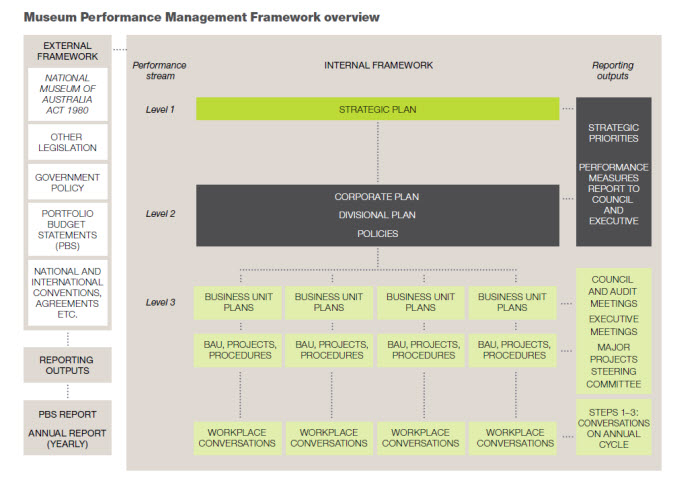Select the 'ANNUAL REPORT (YEARLY)' text
The width and height of the screenshot is (685, 484).
pos(67,439)
